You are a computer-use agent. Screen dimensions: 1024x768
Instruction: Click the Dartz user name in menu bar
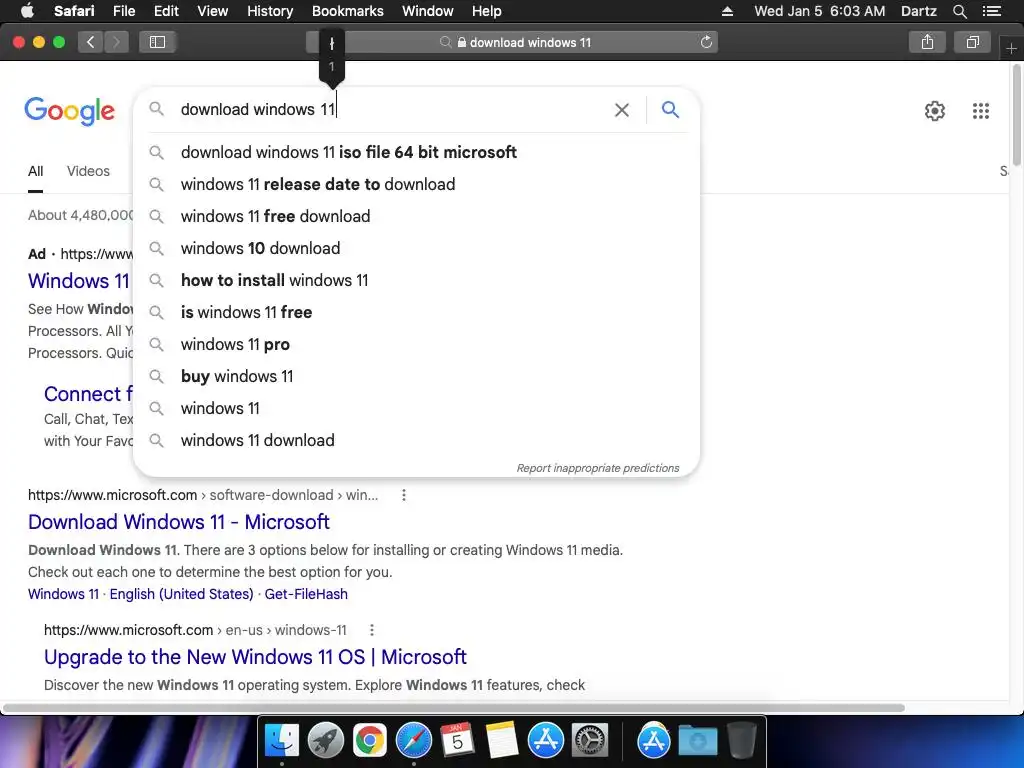pos(918,11)
